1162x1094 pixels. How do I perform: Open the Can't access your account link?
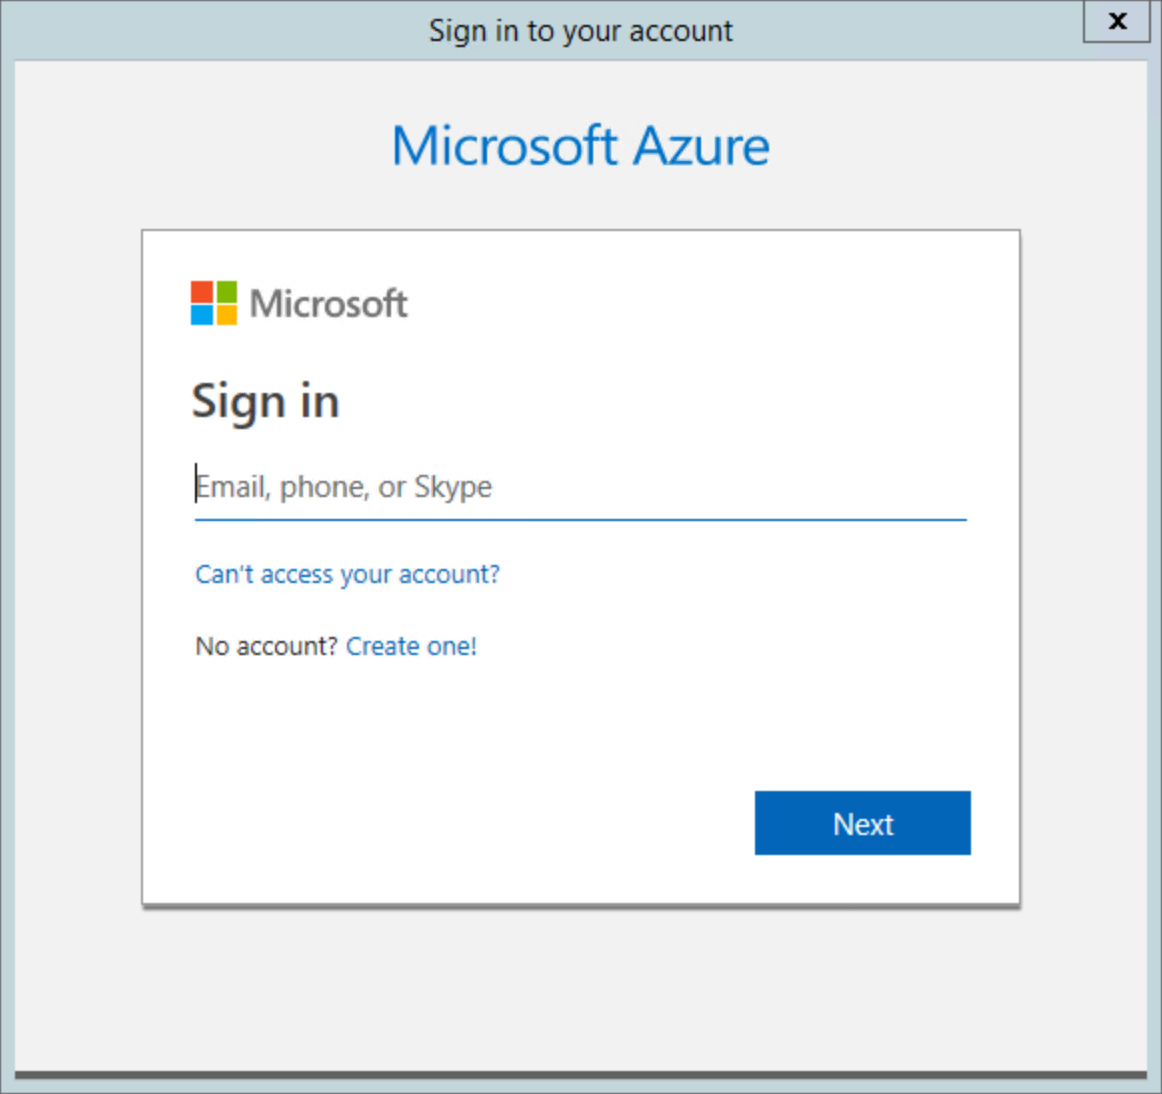point(348,574)
